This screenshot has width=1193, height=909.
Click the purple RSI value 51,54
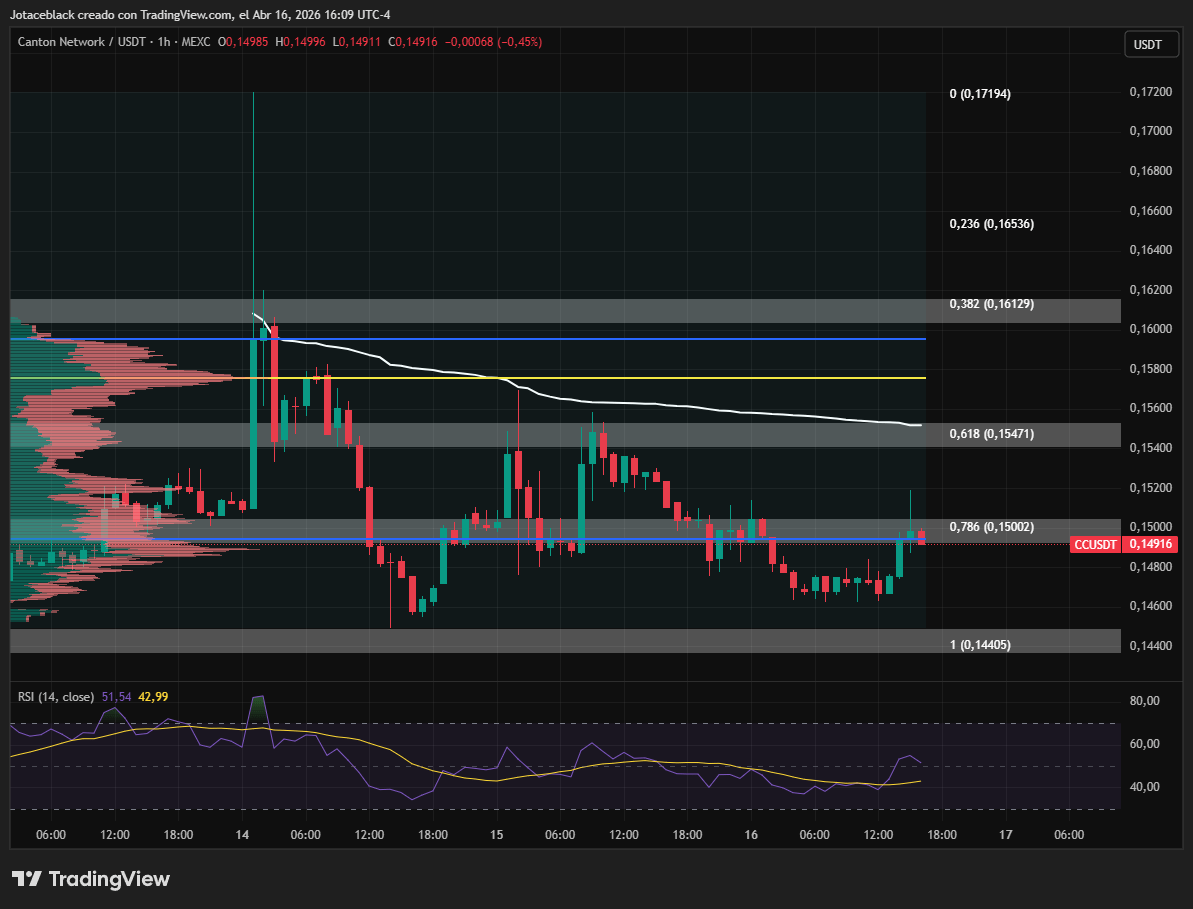click(116, 697)
